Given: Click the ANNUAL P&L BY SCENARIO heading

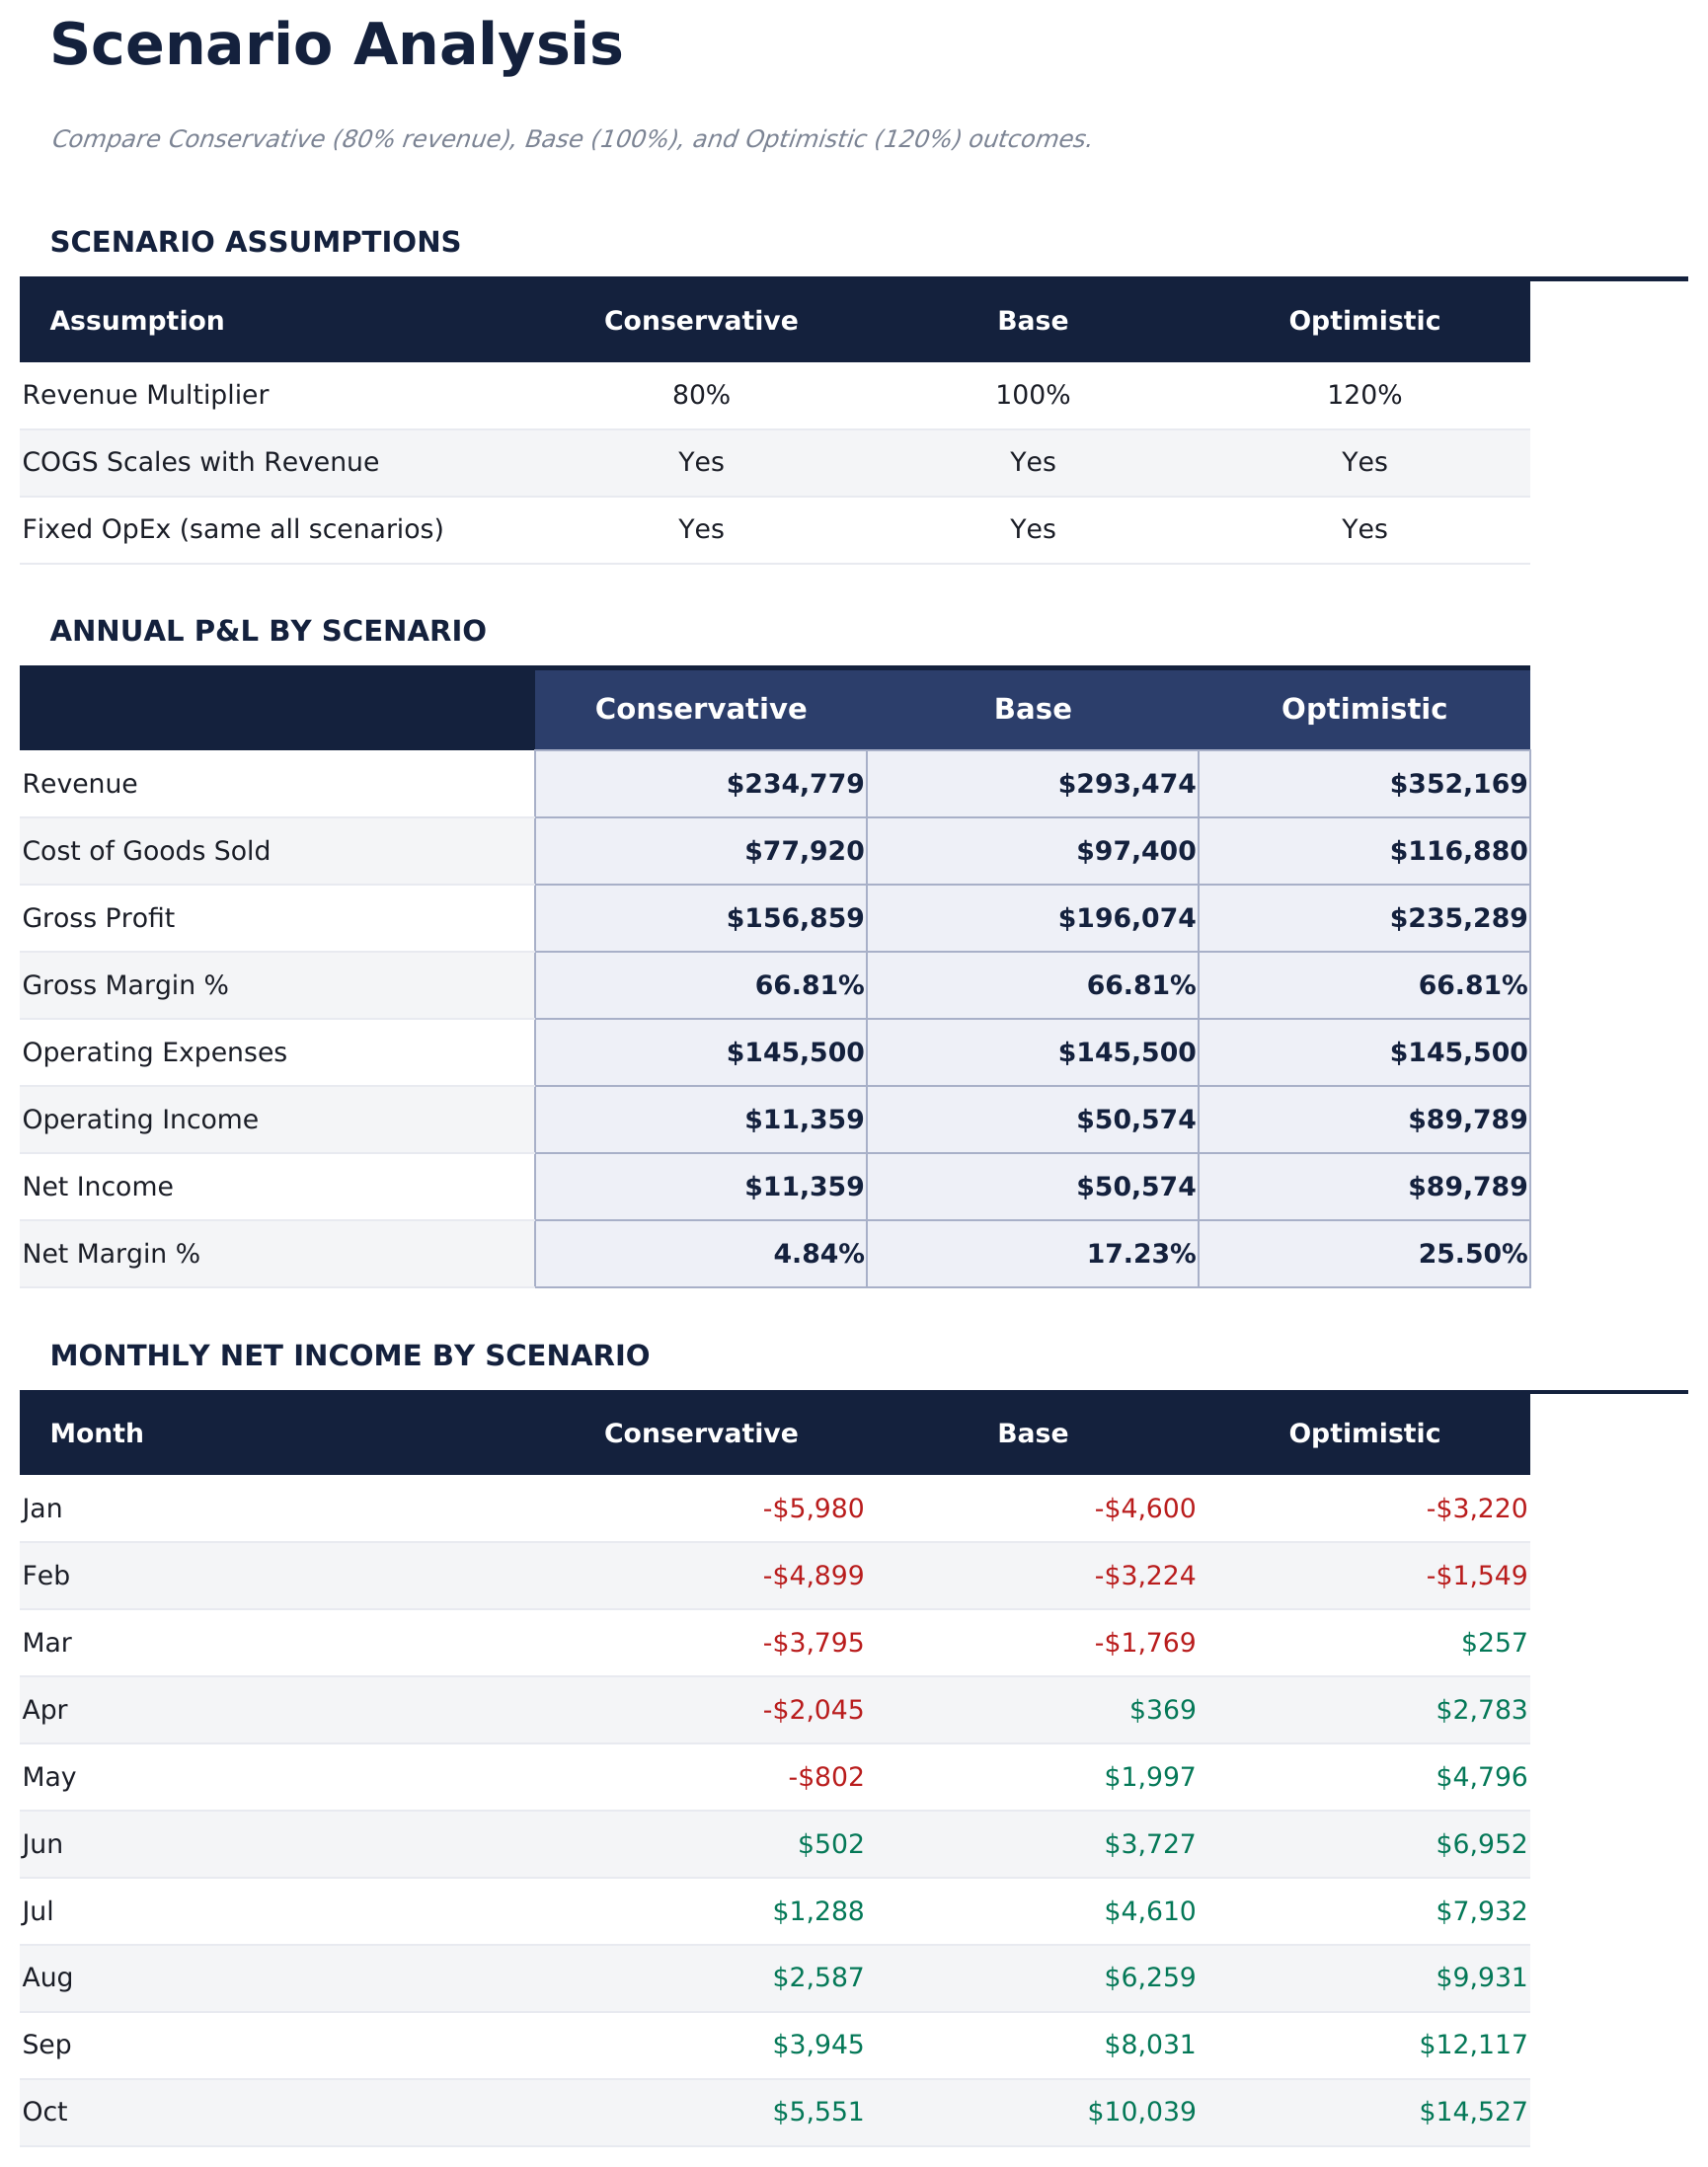Looking at the screenshot, I should pos(268,631).
